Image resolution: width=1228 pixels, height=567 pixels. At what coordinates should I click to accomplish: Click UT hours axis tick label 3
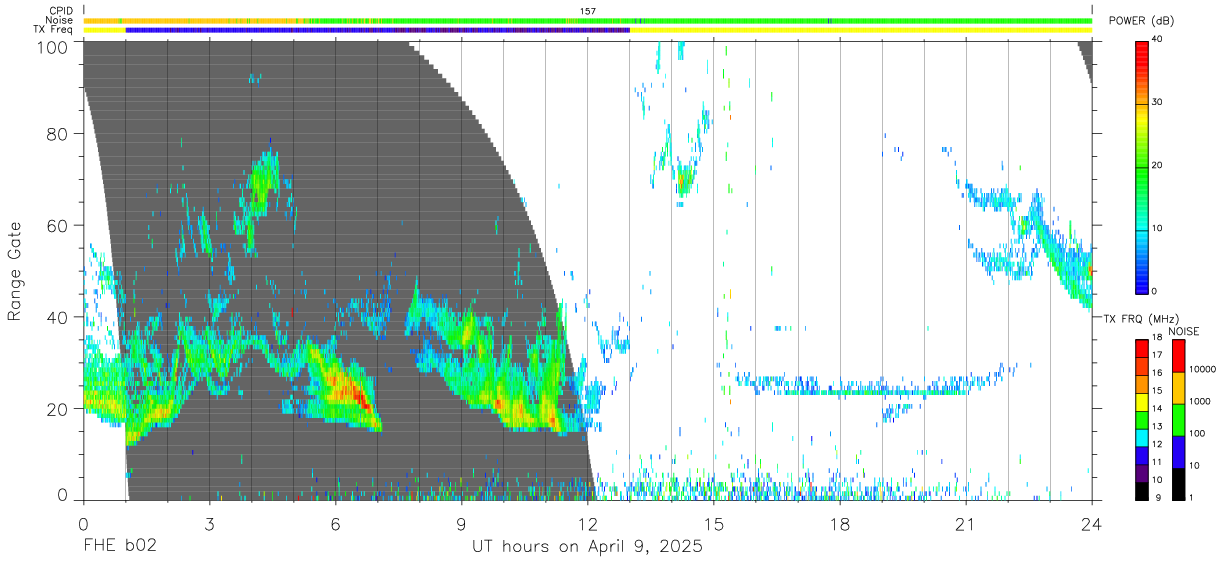(x=209, y=523)
